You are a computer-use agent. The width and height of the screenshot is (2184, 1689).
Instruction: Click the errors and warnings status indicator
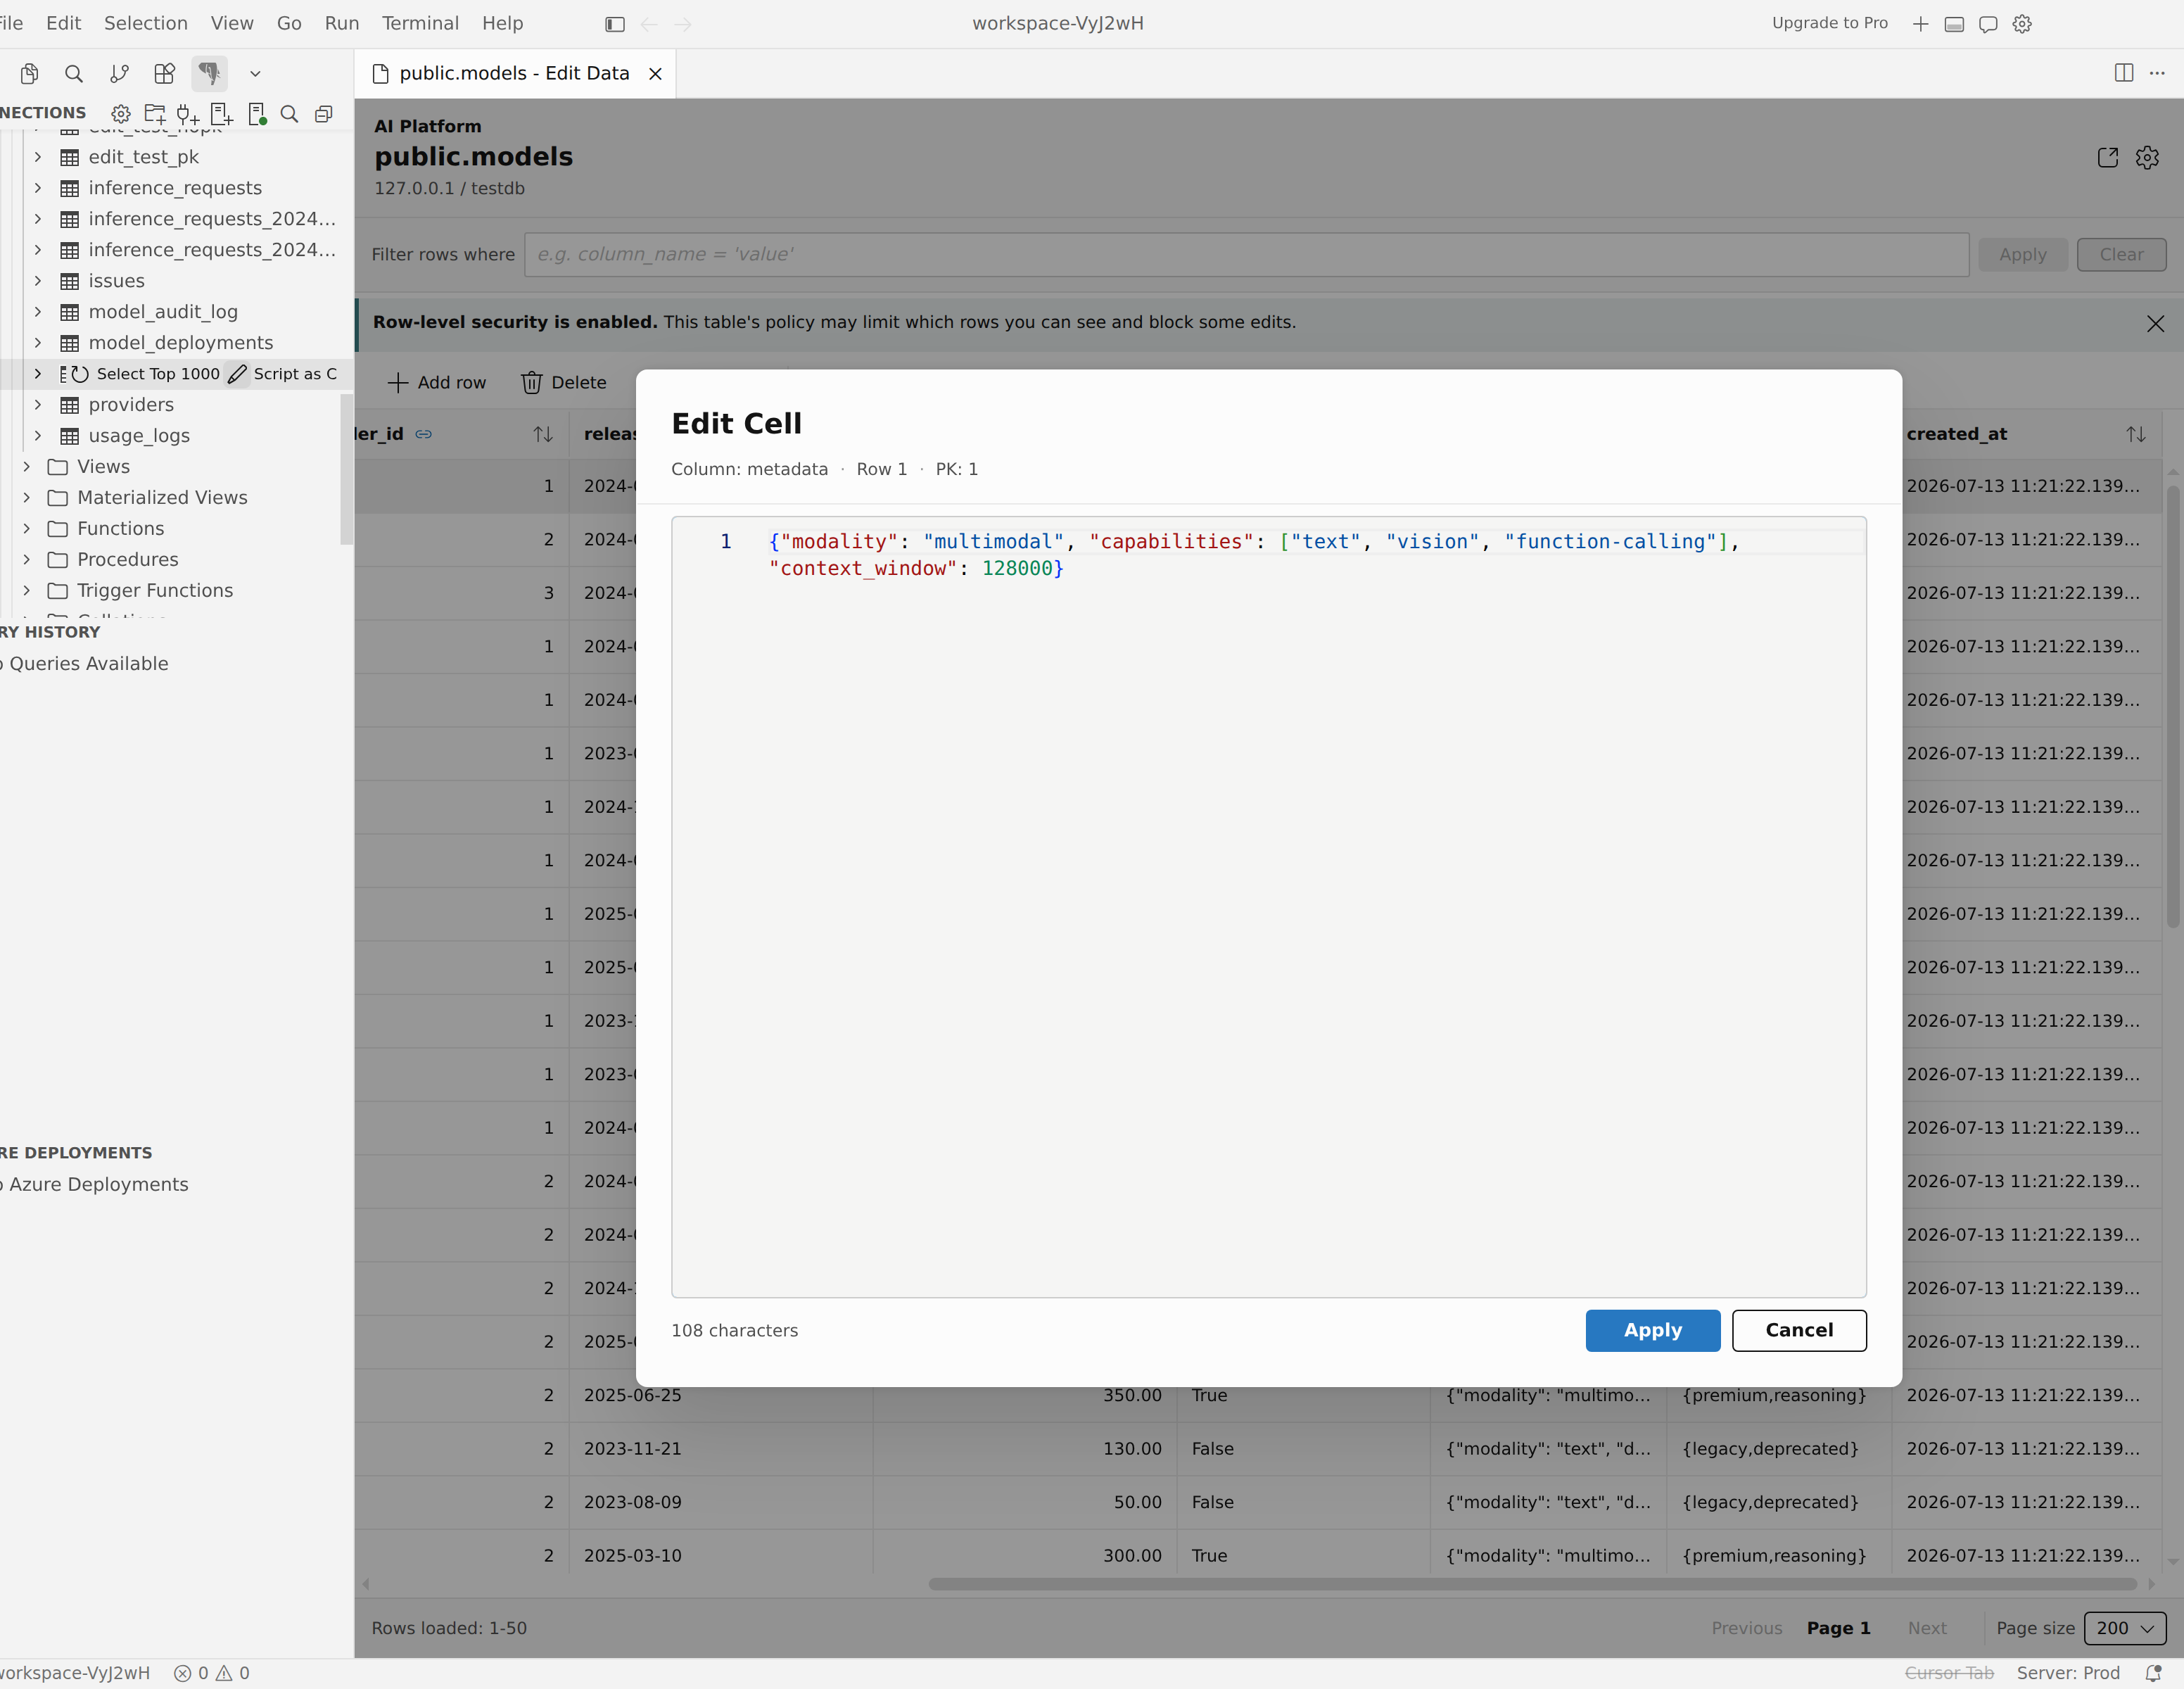click(x=212, y=1673)
